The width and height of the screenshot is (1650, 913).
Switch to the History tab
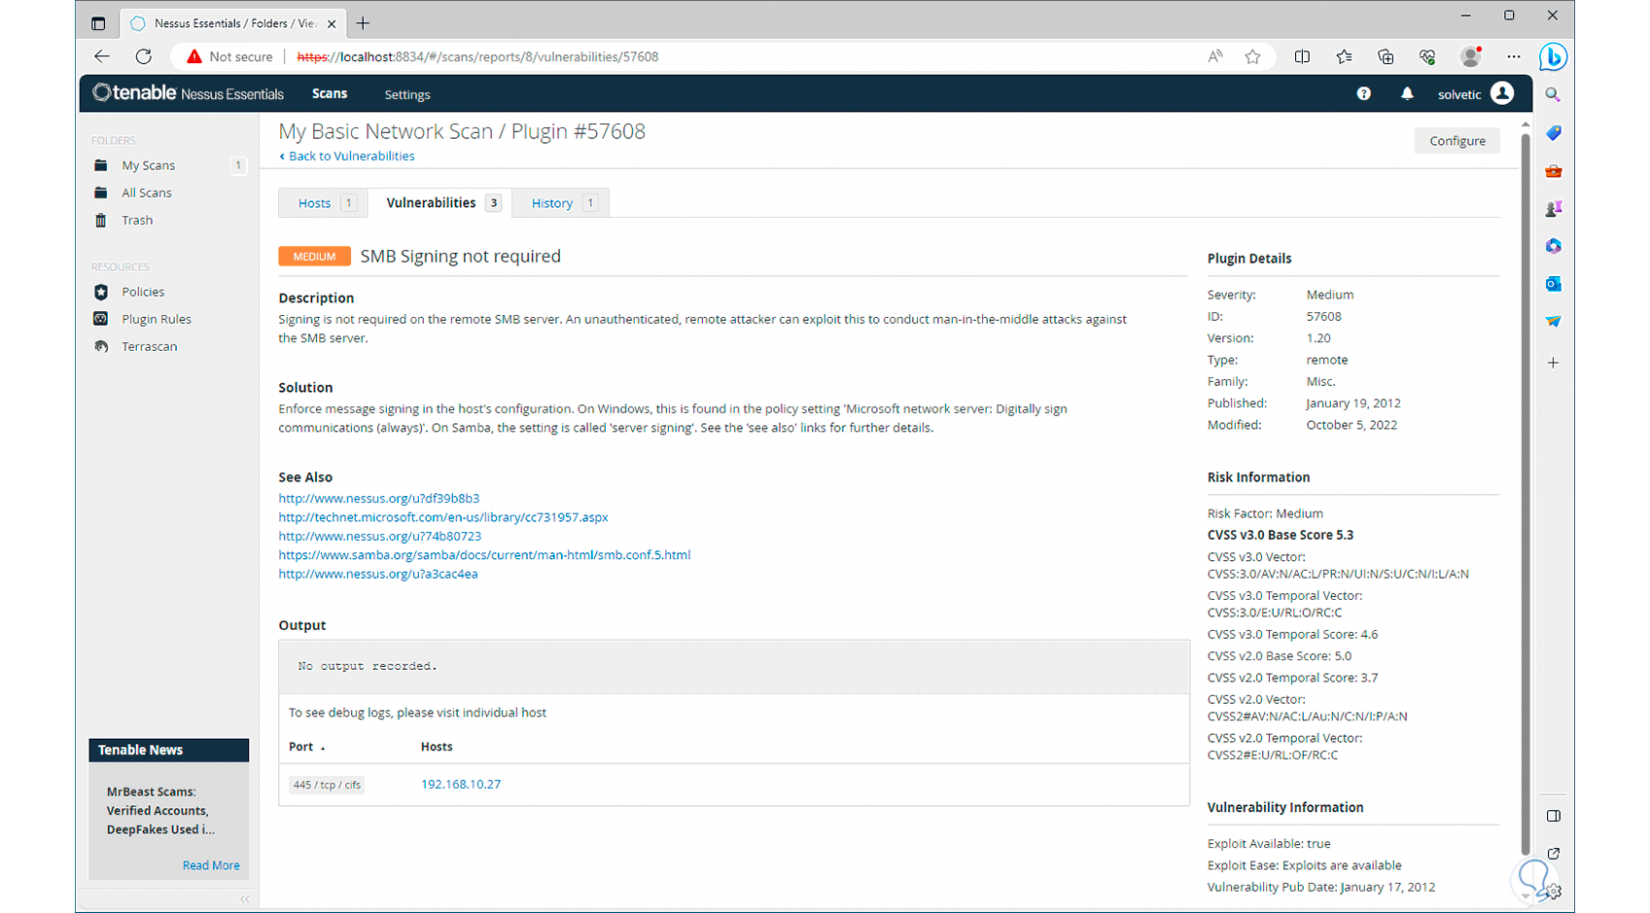[x=561, y=203]
